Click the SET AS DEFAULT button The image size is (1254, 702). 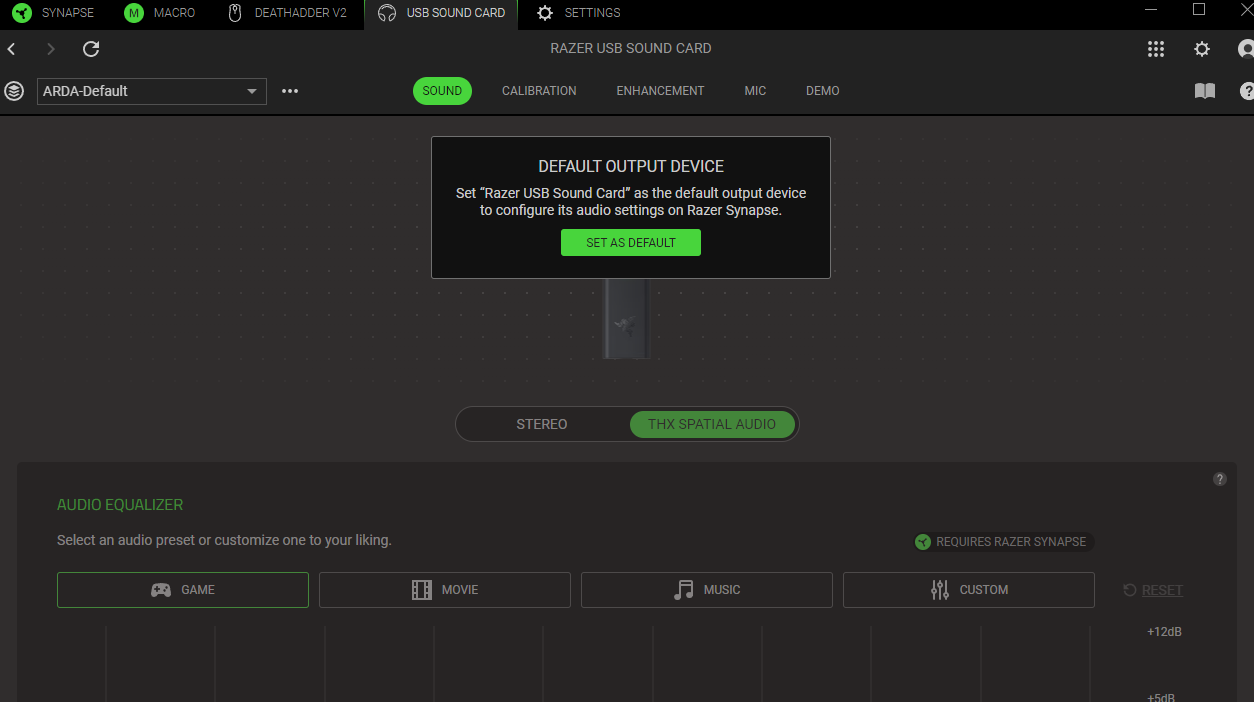pos(631,243)
